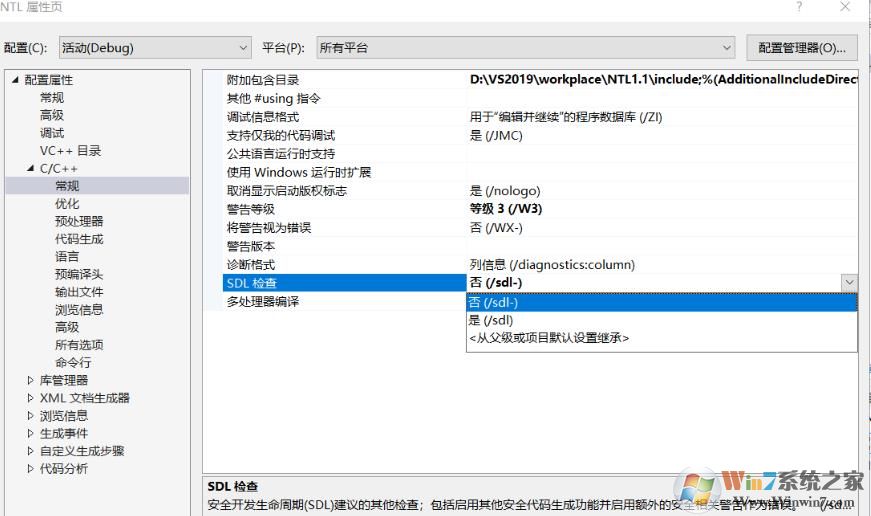
Task: Select 常规 under 配置属性
Action: (x=52, y=97)
